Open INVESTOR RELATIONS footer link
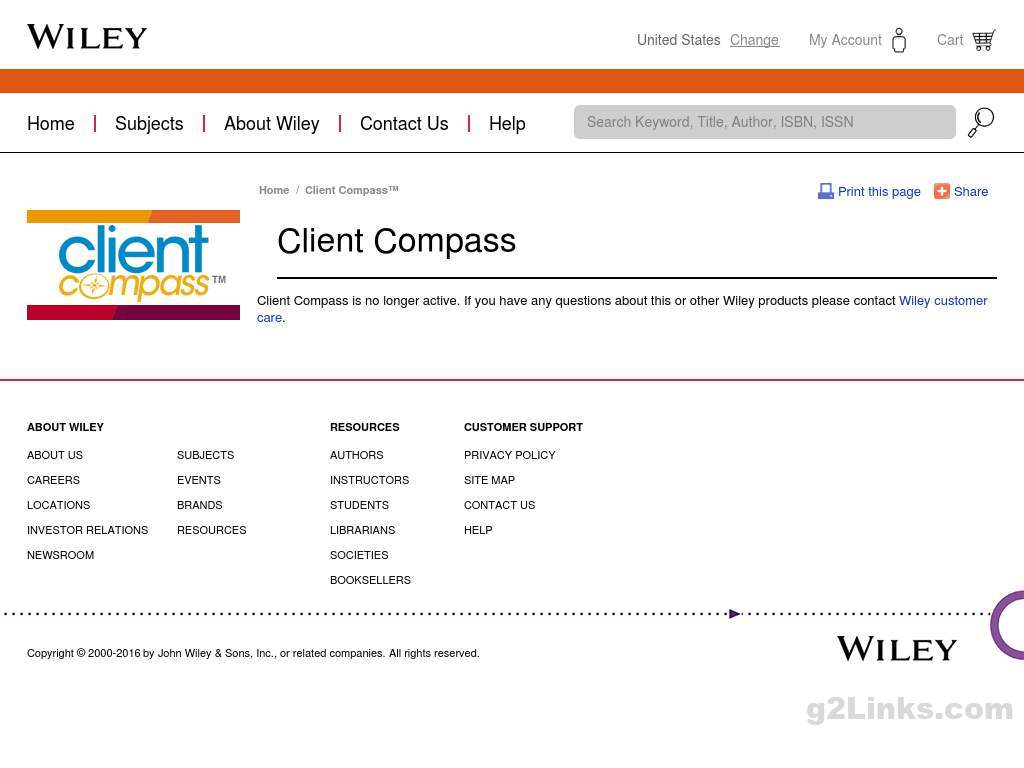1024x768 pixels. pyautogui.click(x=88, y=530)
